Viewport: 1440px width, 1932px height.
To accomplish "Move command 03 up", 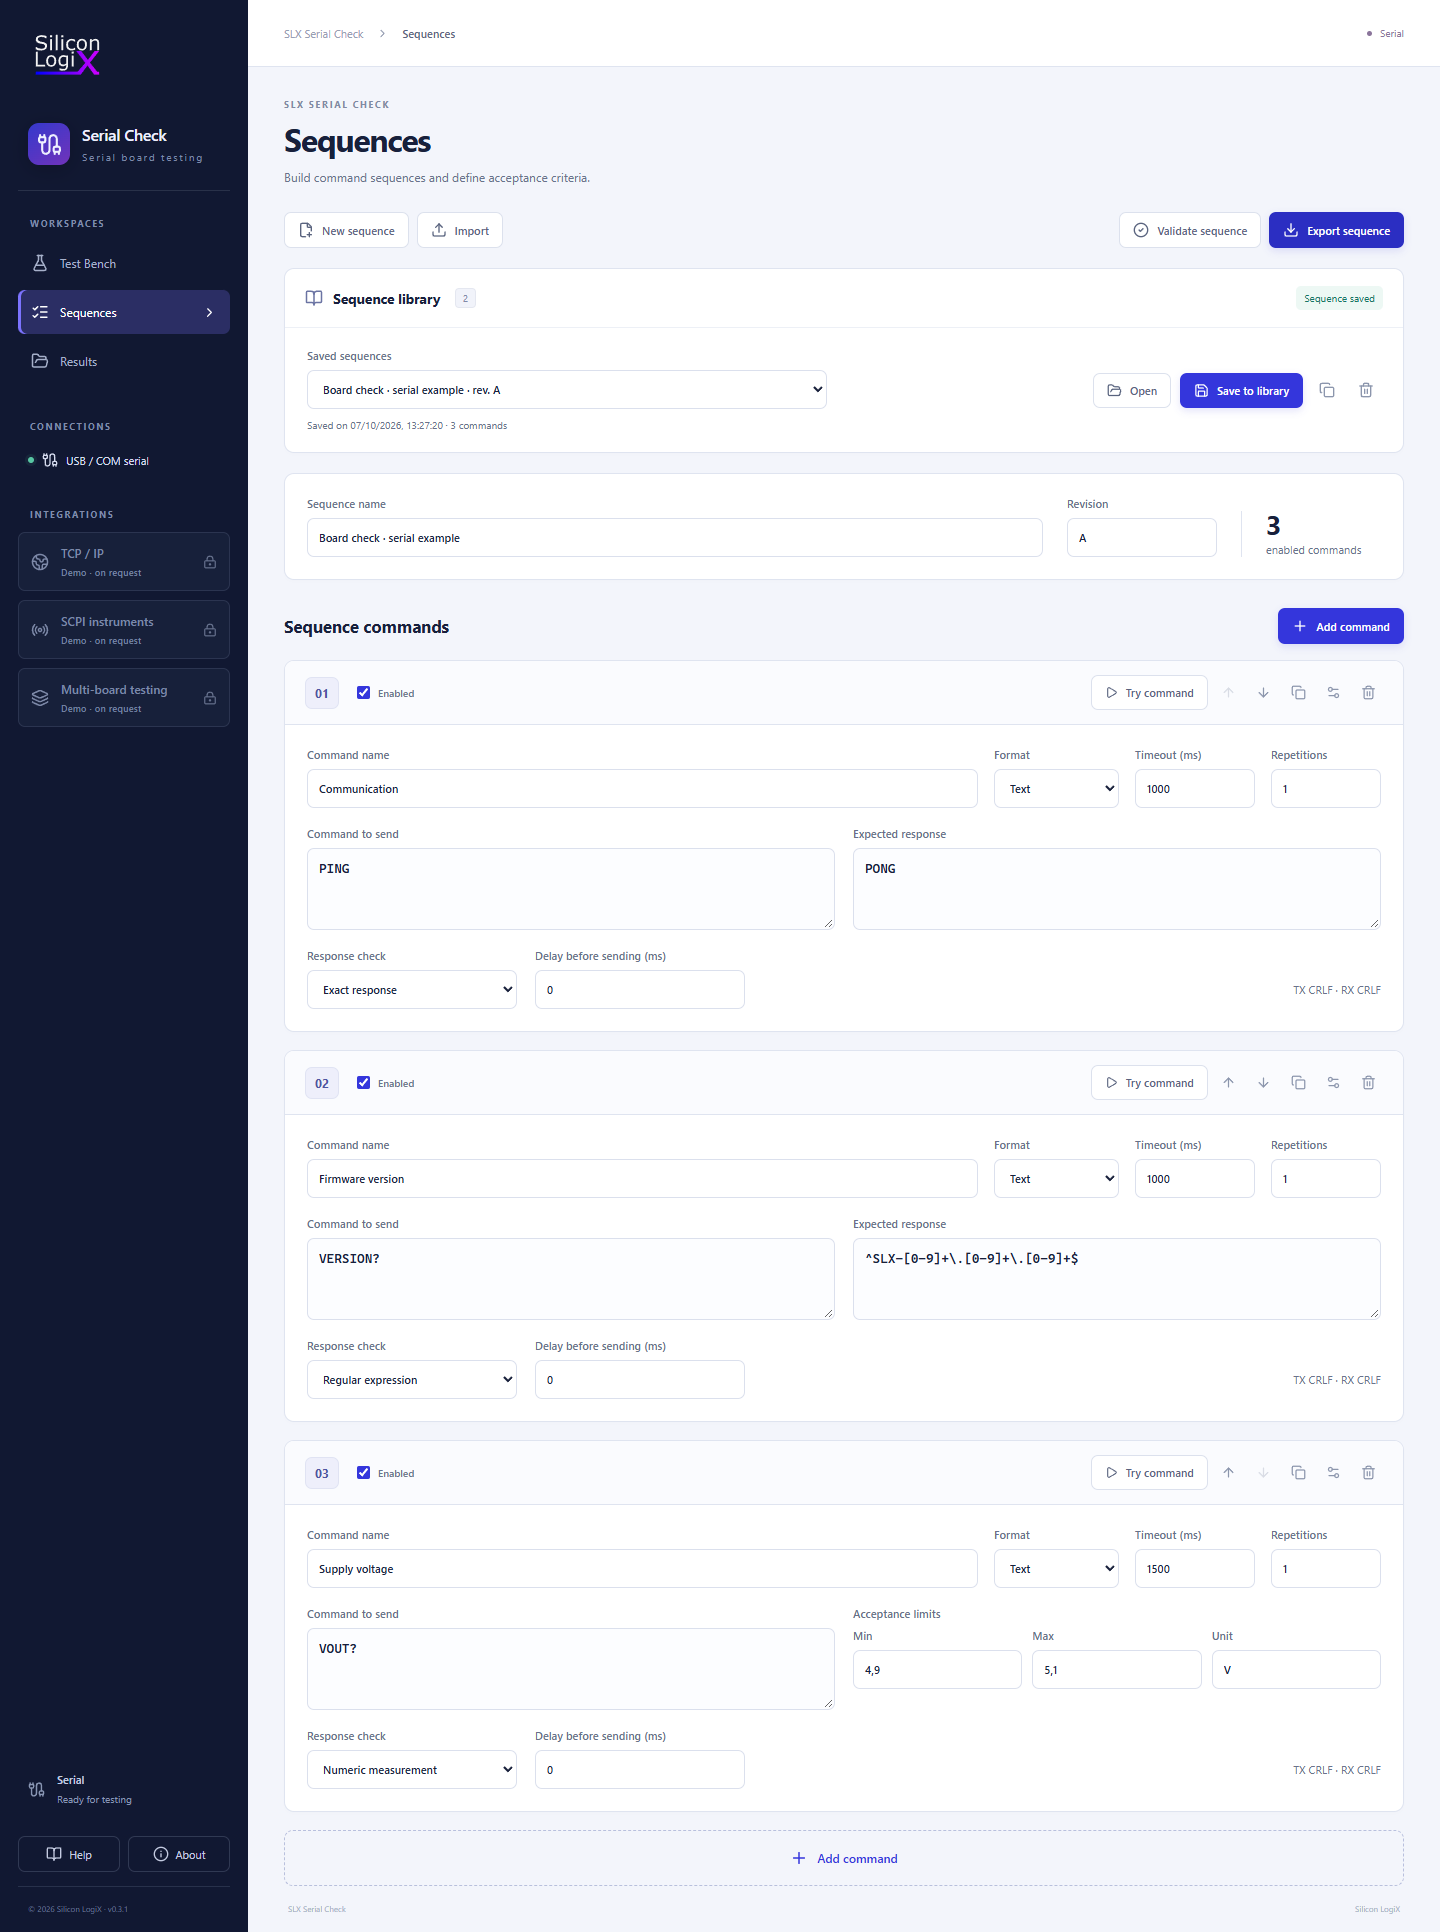I will coord(1229,1473).
